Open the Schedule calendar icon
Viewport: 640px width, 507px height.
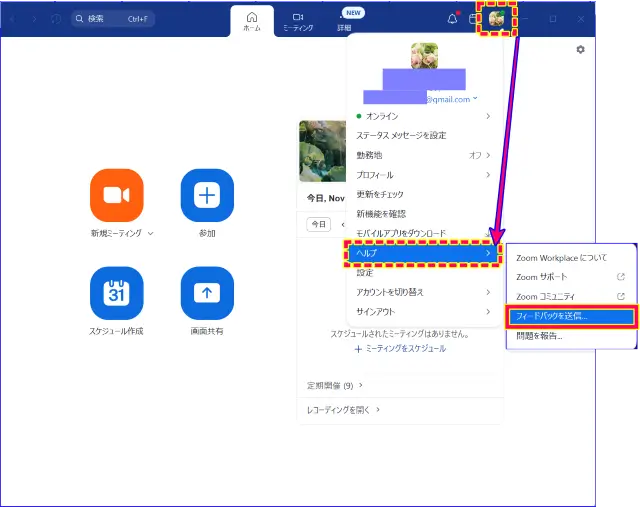tap(117, 293)
